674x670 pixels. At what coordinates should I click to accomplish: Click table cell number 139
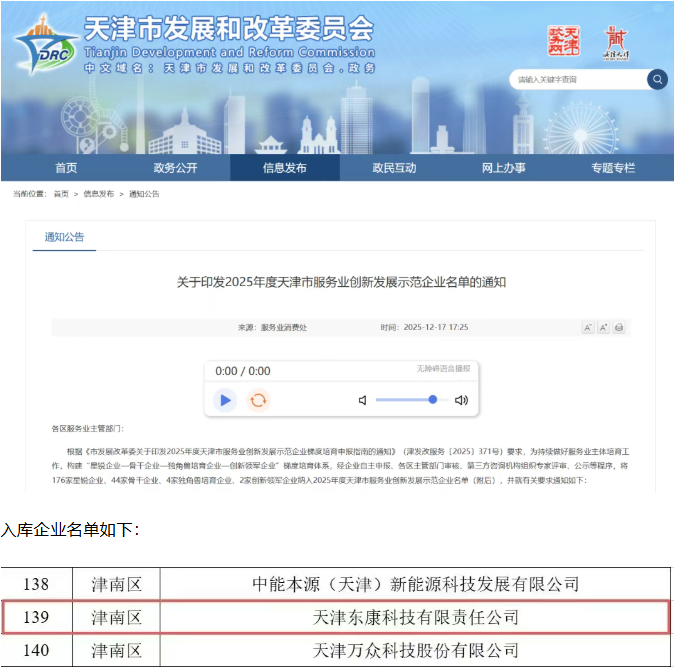pyautogui.click(x=36, y=617)
